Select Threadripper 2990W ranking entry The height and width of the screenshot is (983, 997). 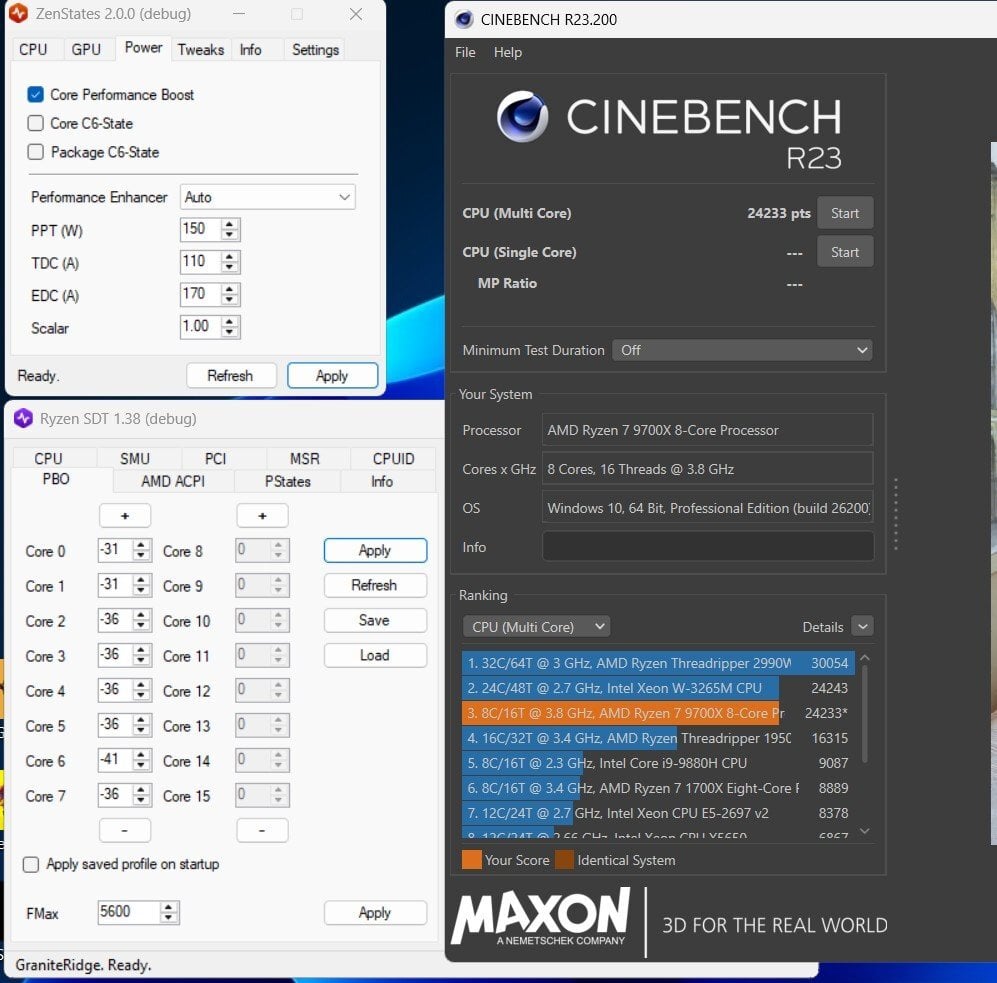(x=658, y=663)
